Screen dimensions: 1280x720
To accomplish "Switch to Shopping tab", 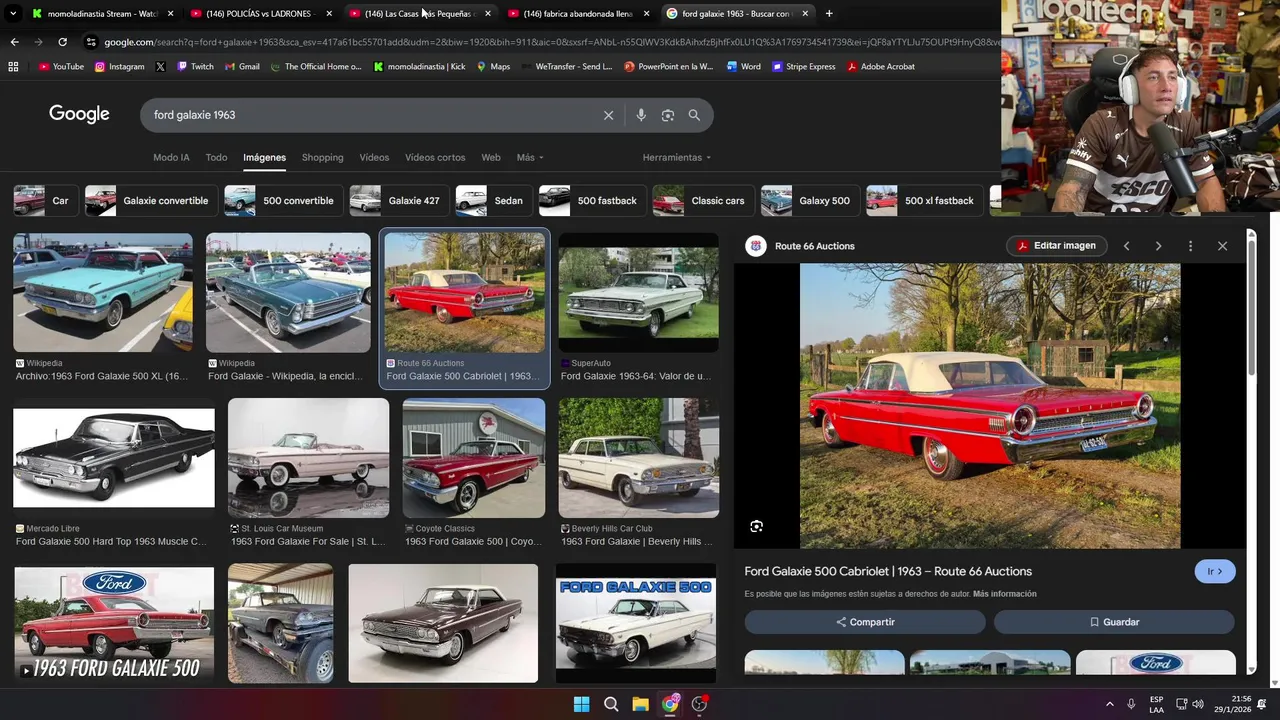I will (x=322, y=158).
